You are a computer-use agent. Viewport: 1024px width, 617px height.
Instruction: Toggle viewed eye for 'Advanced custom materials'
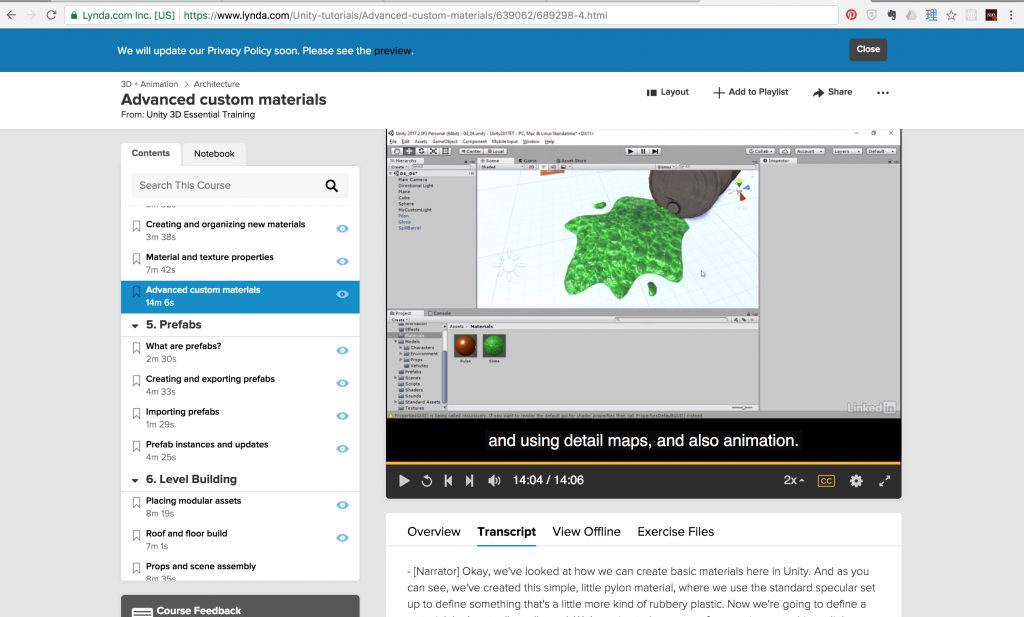tap(342, 294)
